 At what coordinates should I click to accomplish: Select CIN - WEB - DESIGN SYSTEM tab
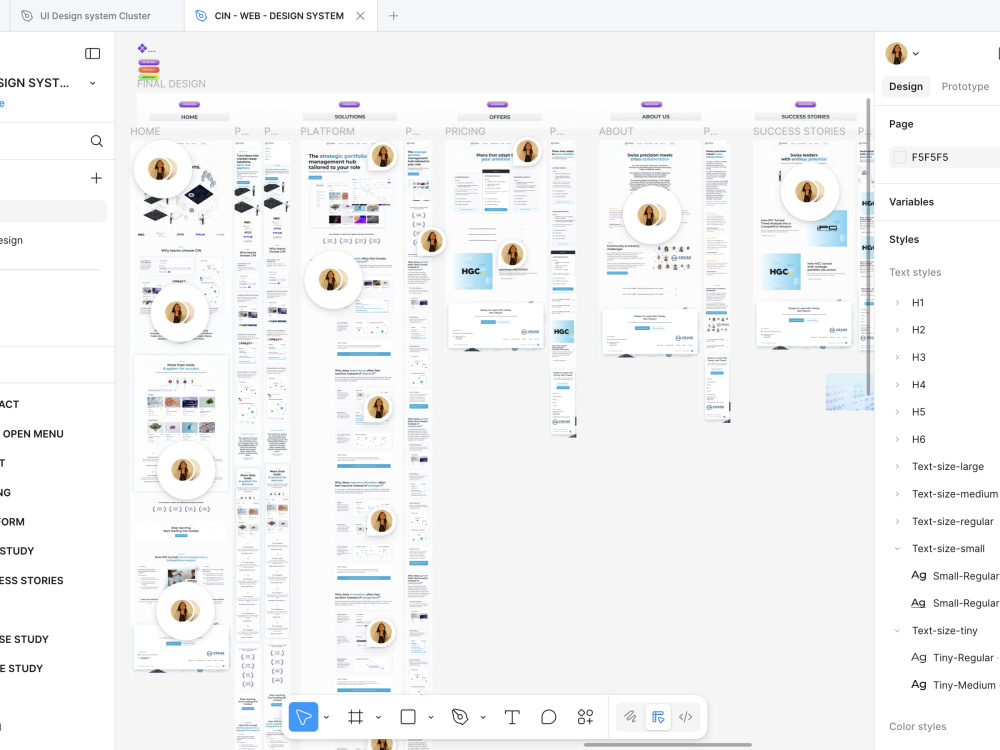279,16
